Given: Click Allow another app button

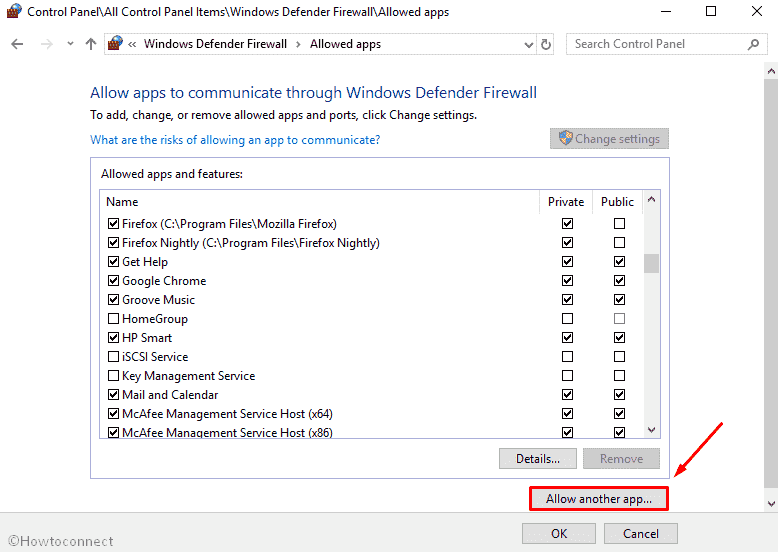Looking at the screenshot, I should pyautogui.click(x=599, y=498).
